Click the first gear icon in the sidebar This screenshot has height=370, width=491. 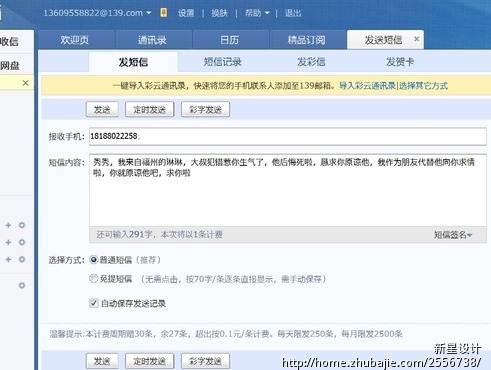click(x=22, y=225)
